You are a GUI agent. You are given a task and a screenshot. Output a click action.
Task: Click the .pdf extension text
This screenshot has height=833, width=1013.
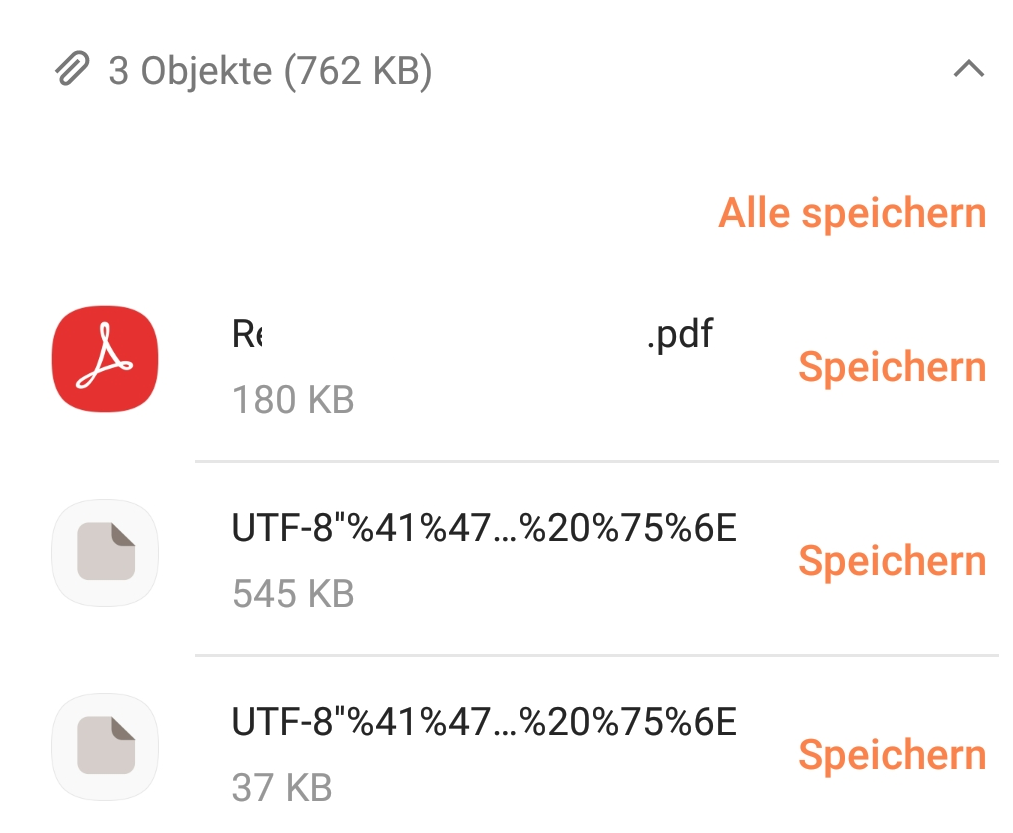680,333
